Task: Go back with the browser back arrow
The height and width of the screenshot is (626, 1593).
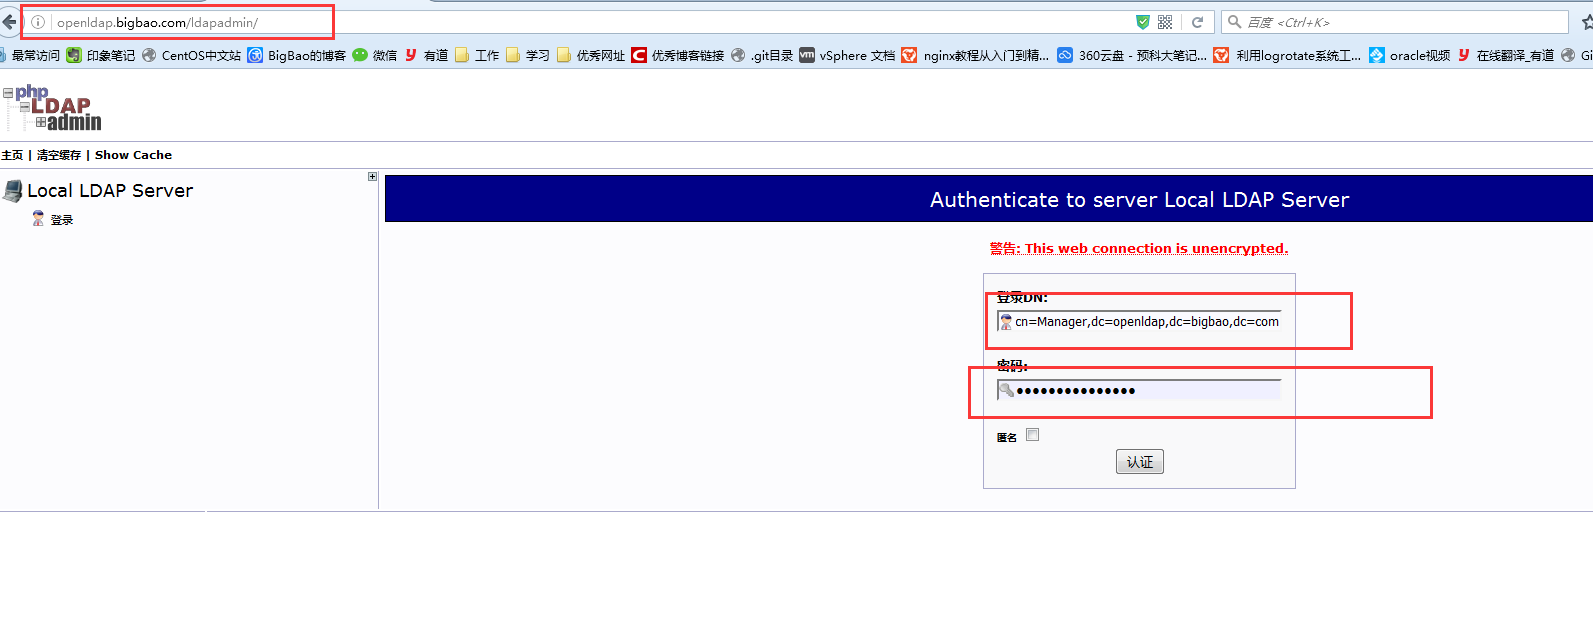Action: tap(9, 21)
